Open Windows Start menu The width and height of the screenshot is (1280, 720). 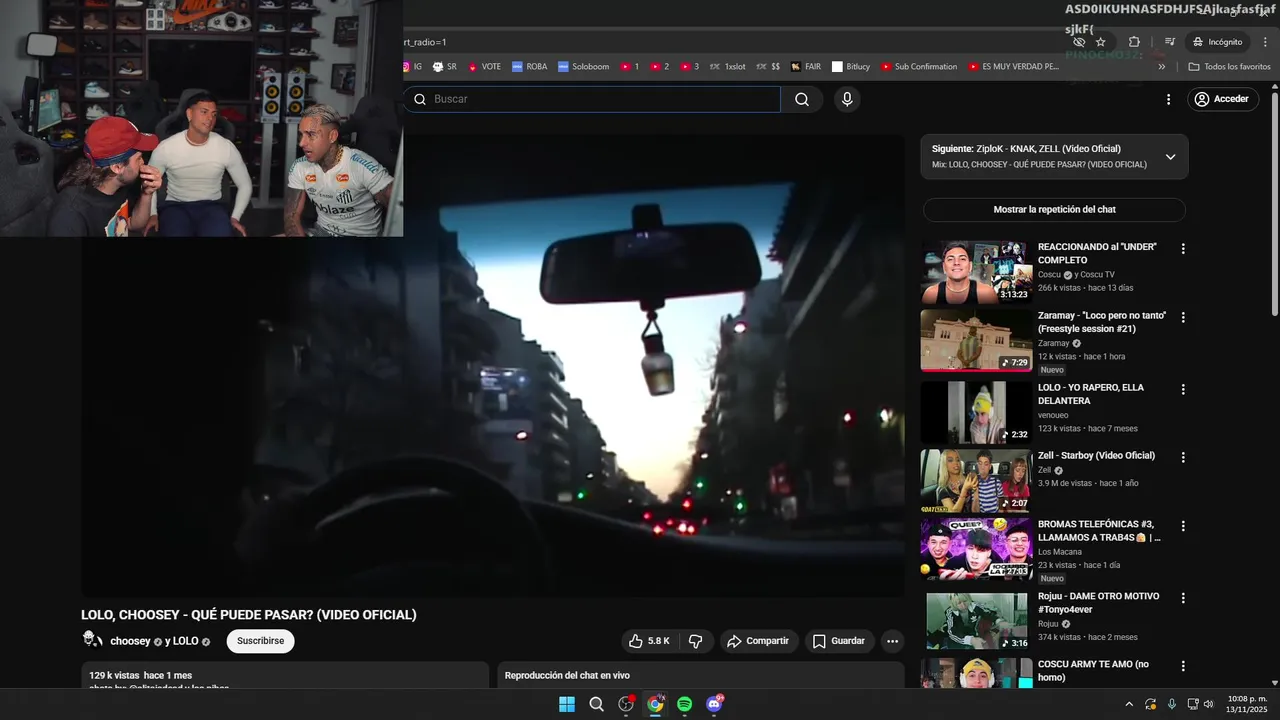(567, 704)
